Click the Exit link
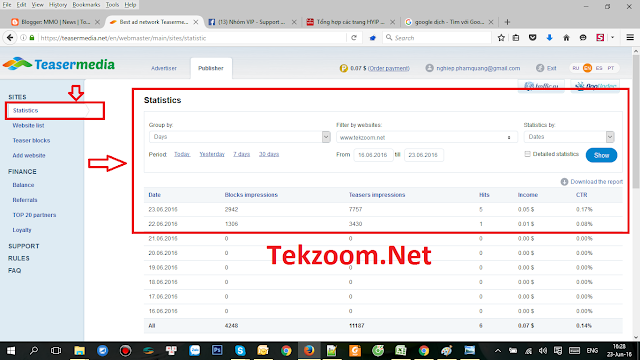Viewport: 640px width, 360px height. 551,68
